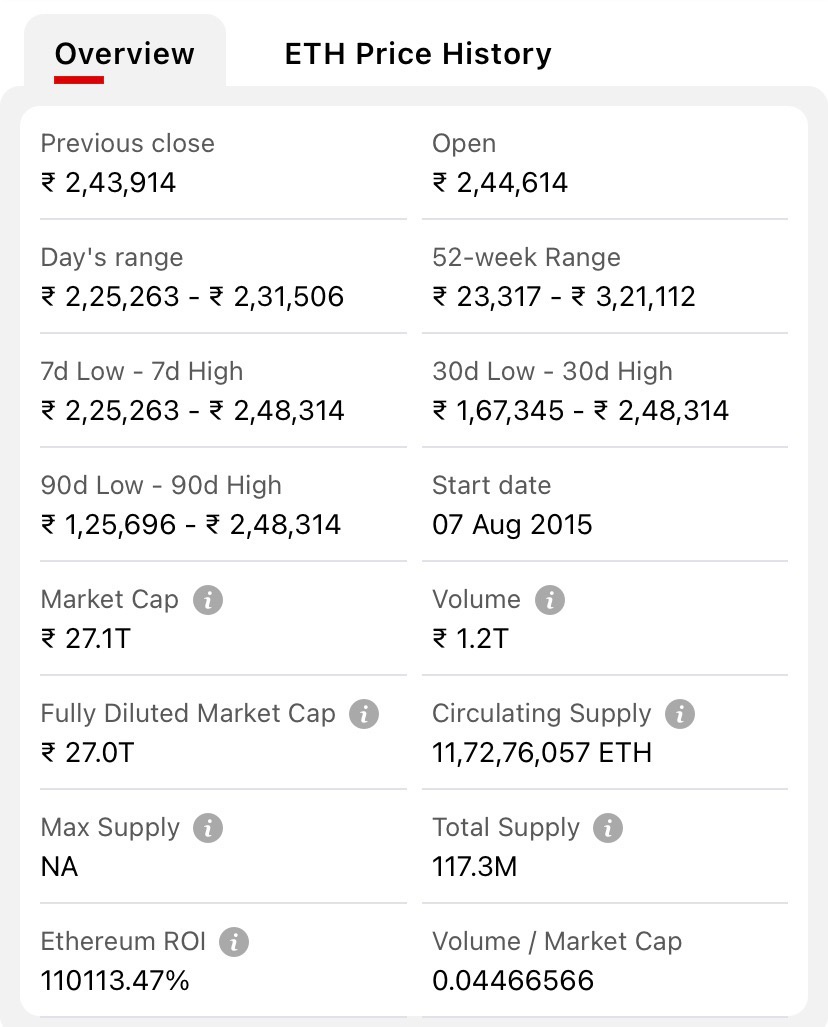828x1027 pixels.
Task: Tap the Circulating Supply ETH amount
Action: tap(541, 753)
